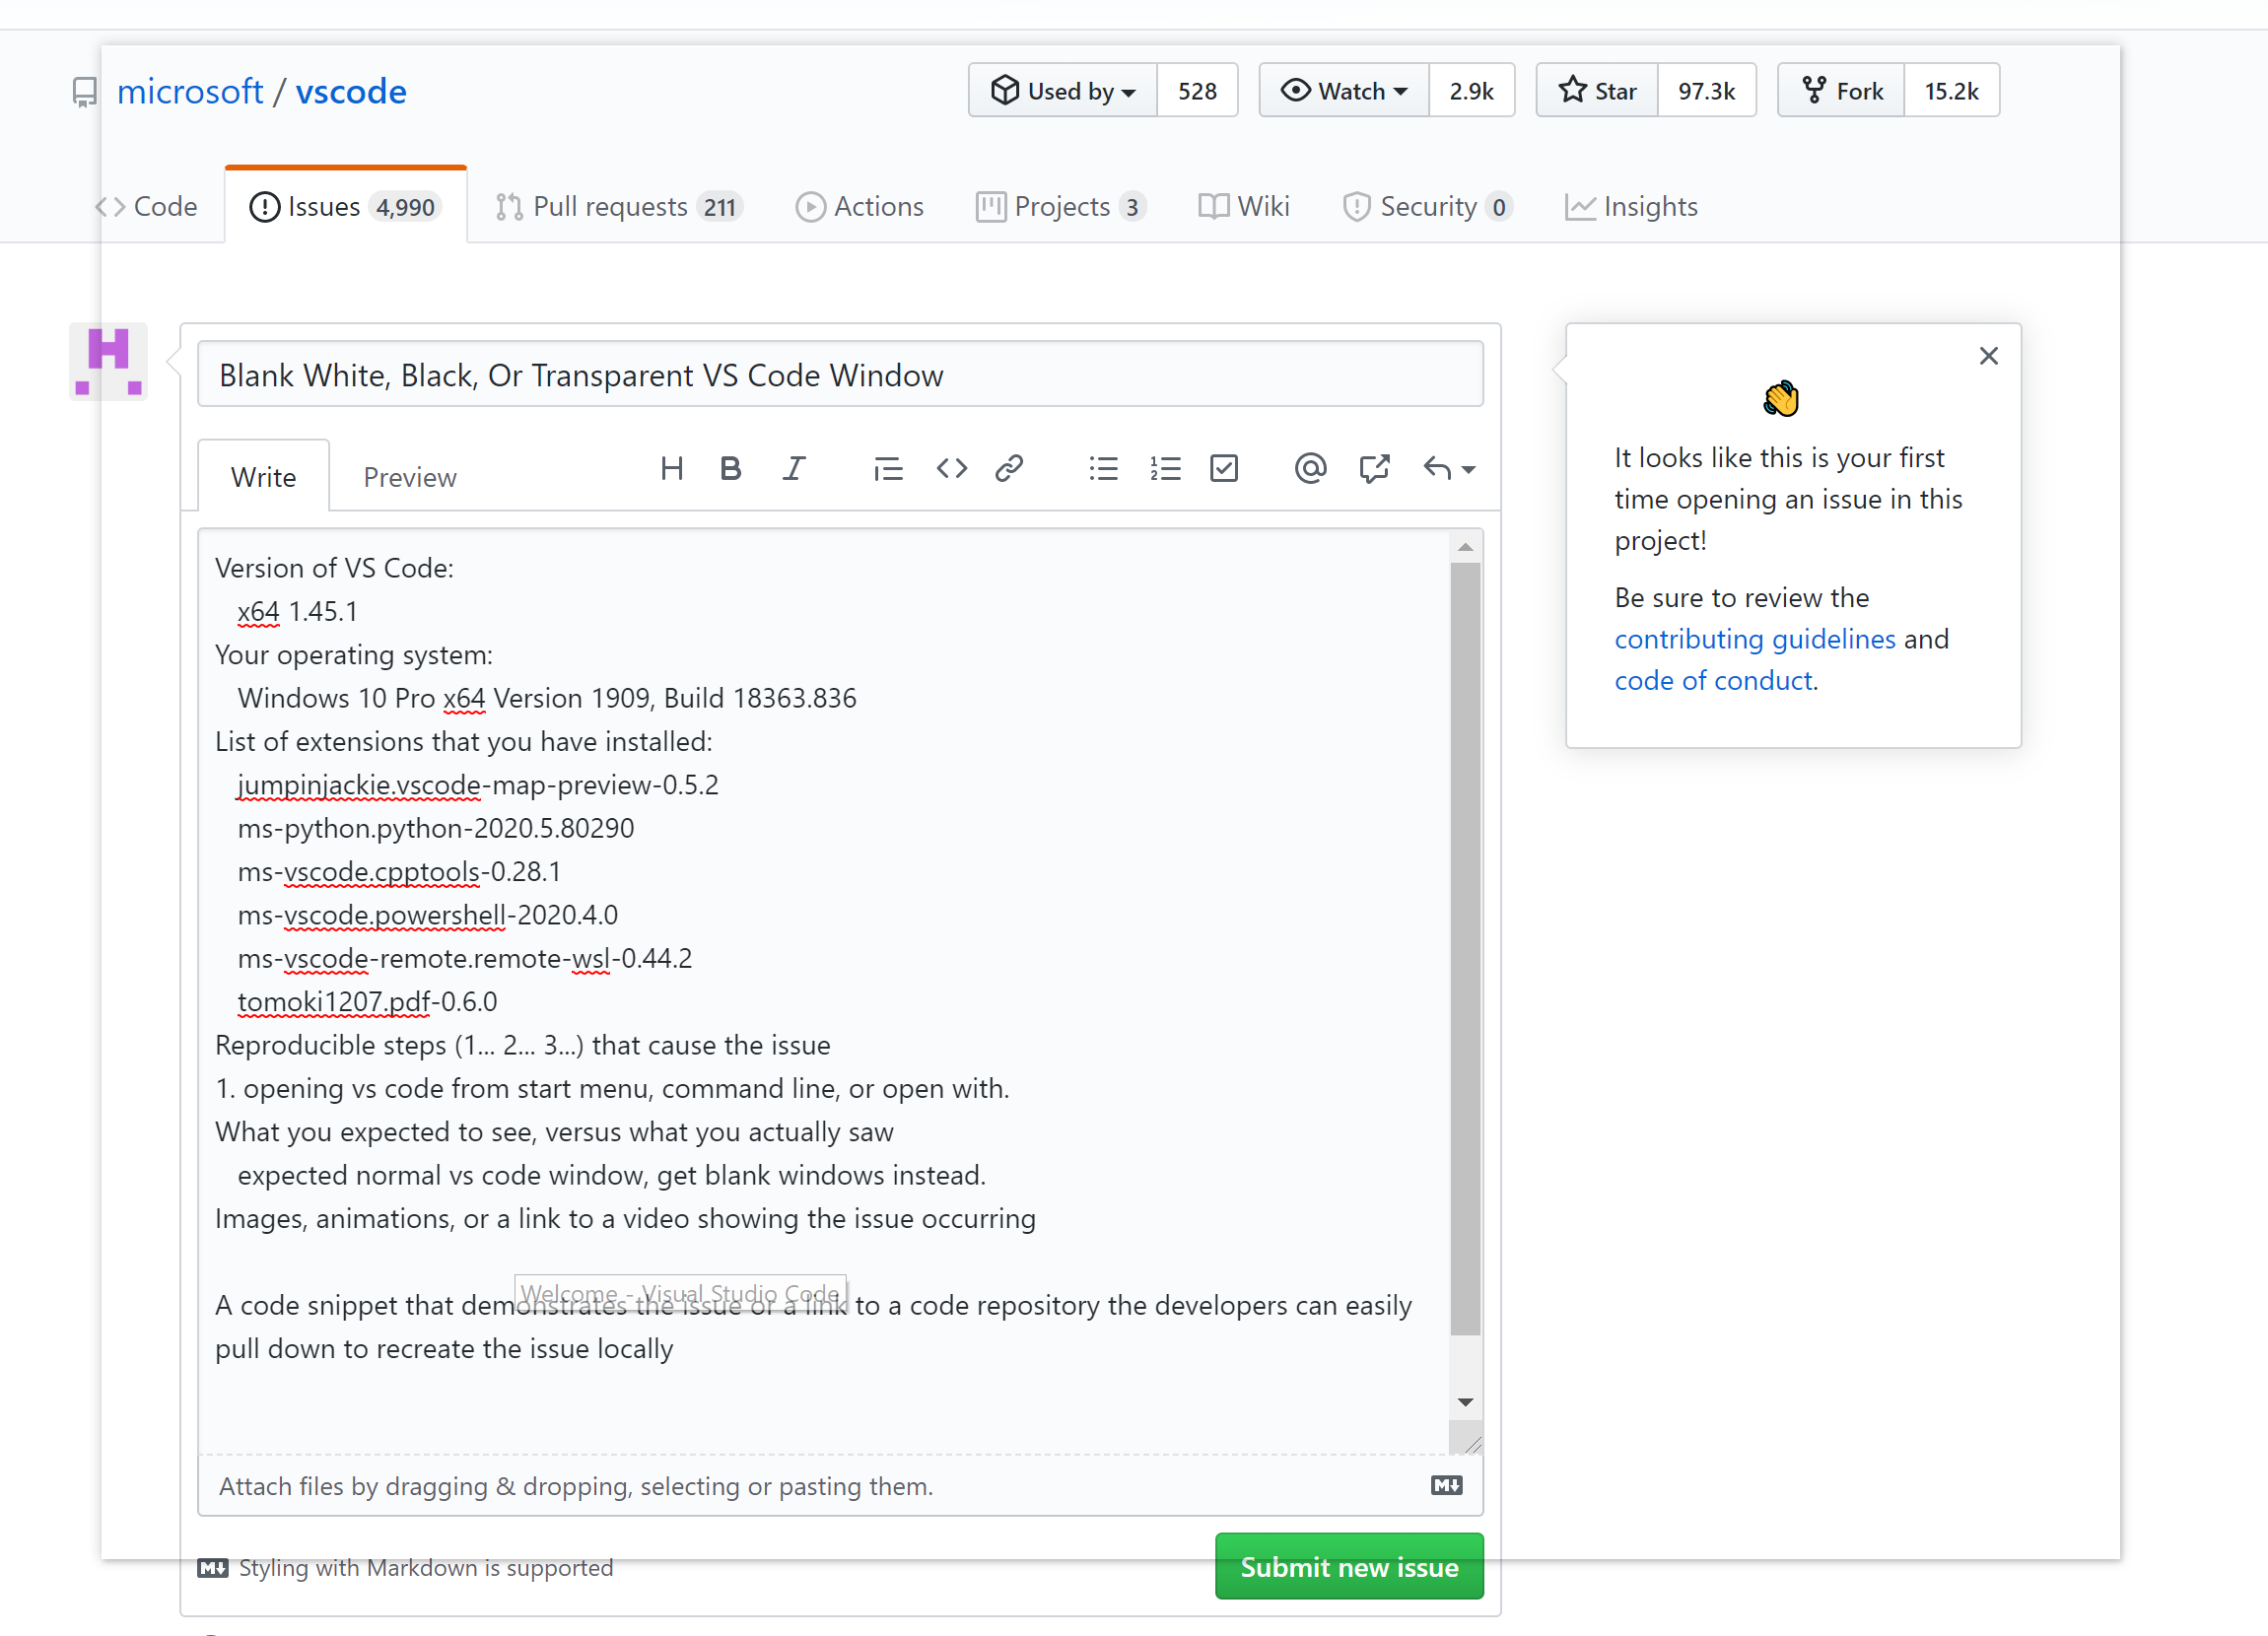The height and width of the screenshot is (1636, 2268).
Task: Insert a heading using the toolbar
Action: (x=671, y=468)
